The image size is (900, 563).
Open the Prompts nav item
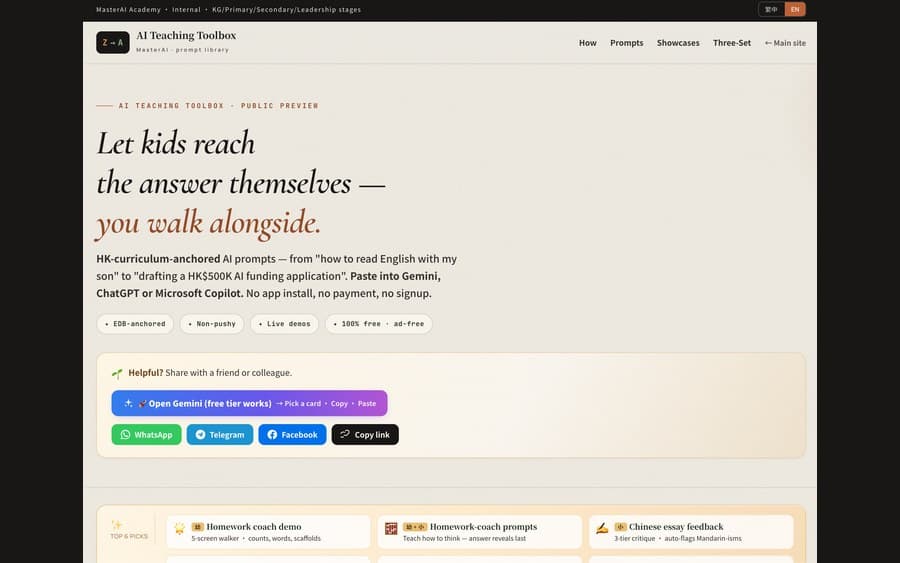pos(626,42)
